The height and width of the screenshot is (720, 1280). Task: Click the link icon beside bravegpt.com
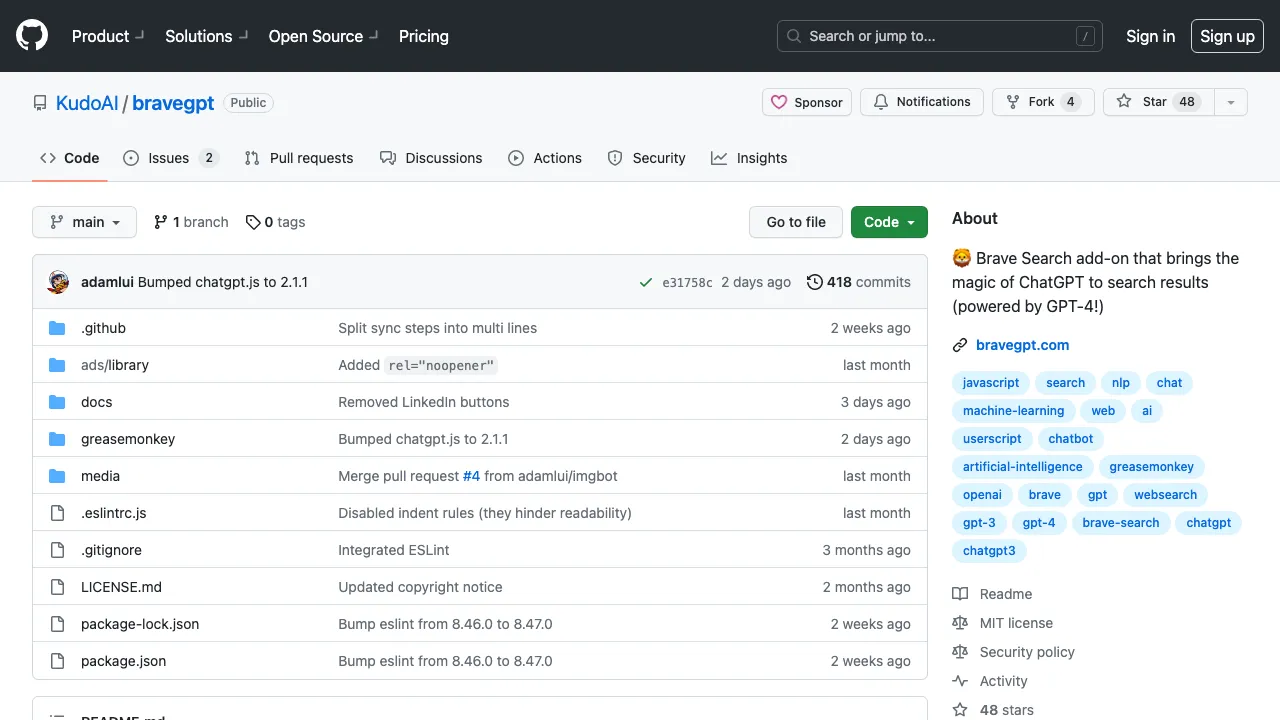[x=960, y=345]
